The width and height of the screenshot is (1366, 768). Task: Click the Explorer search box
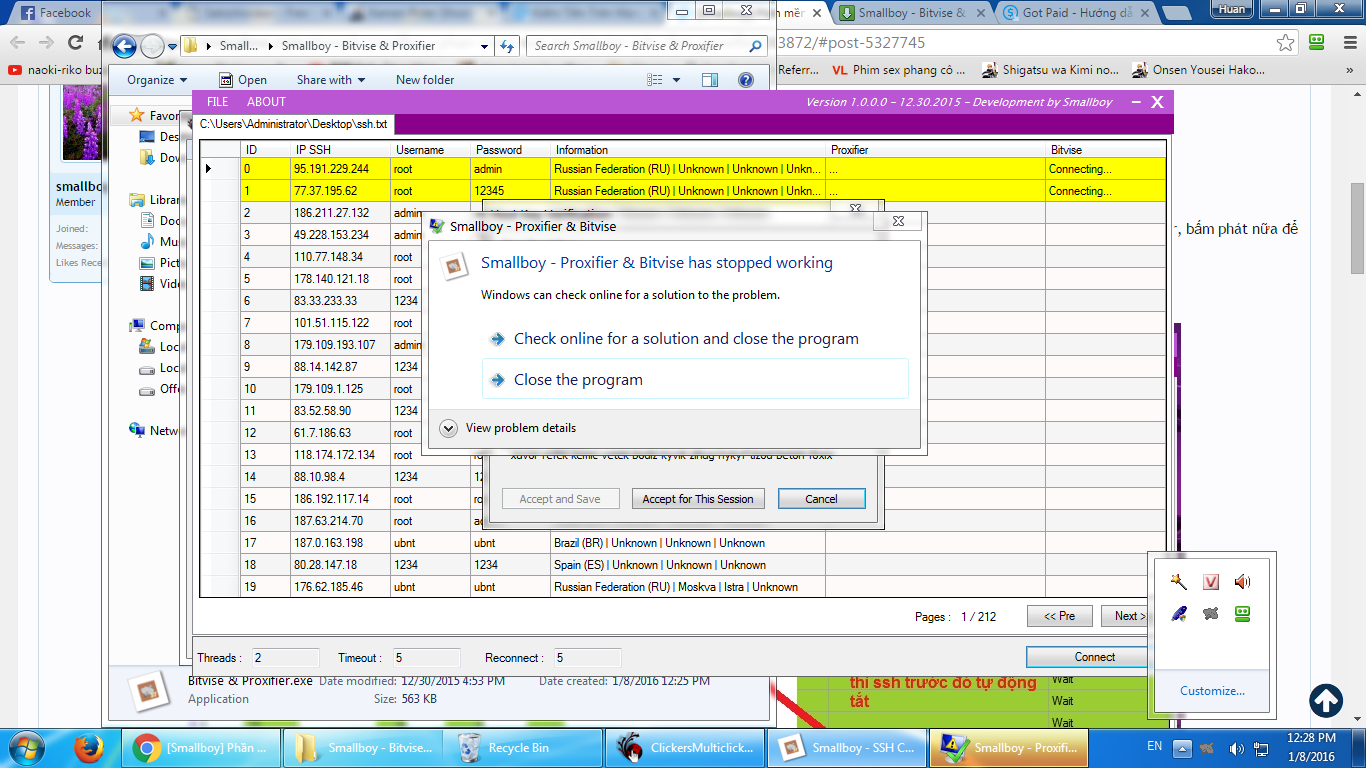[648, 46]
